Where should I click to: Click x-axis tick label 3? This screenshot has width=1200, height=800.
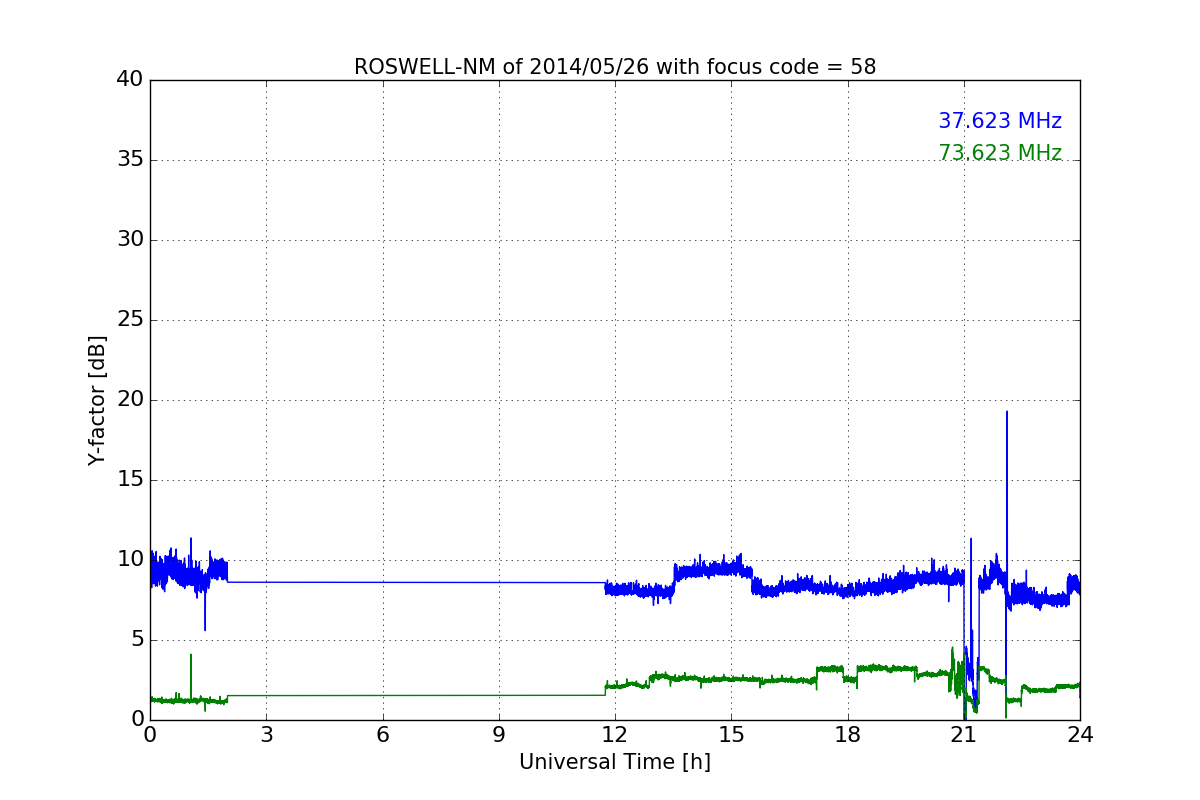266,735
